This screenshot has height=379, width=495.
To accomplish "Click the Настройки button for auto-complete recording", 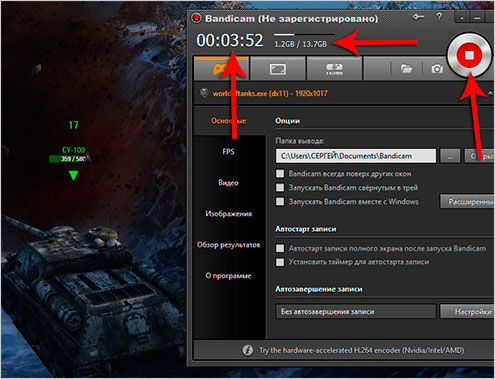I will [467, 312].
